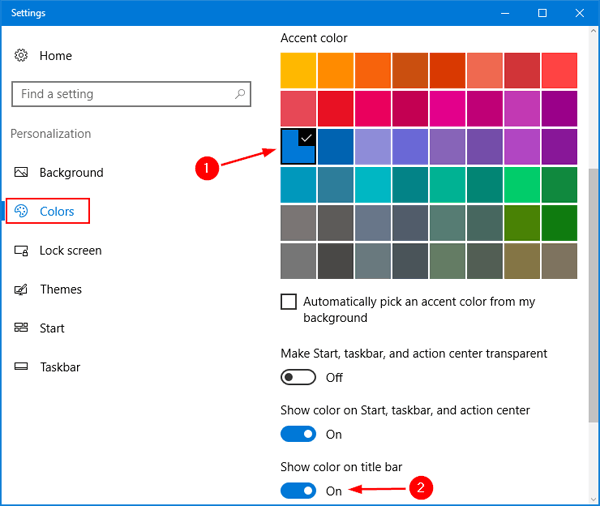Disable color on Start, taskbar, action center
The height and width of the screenshot is (506, 600).
298,434
